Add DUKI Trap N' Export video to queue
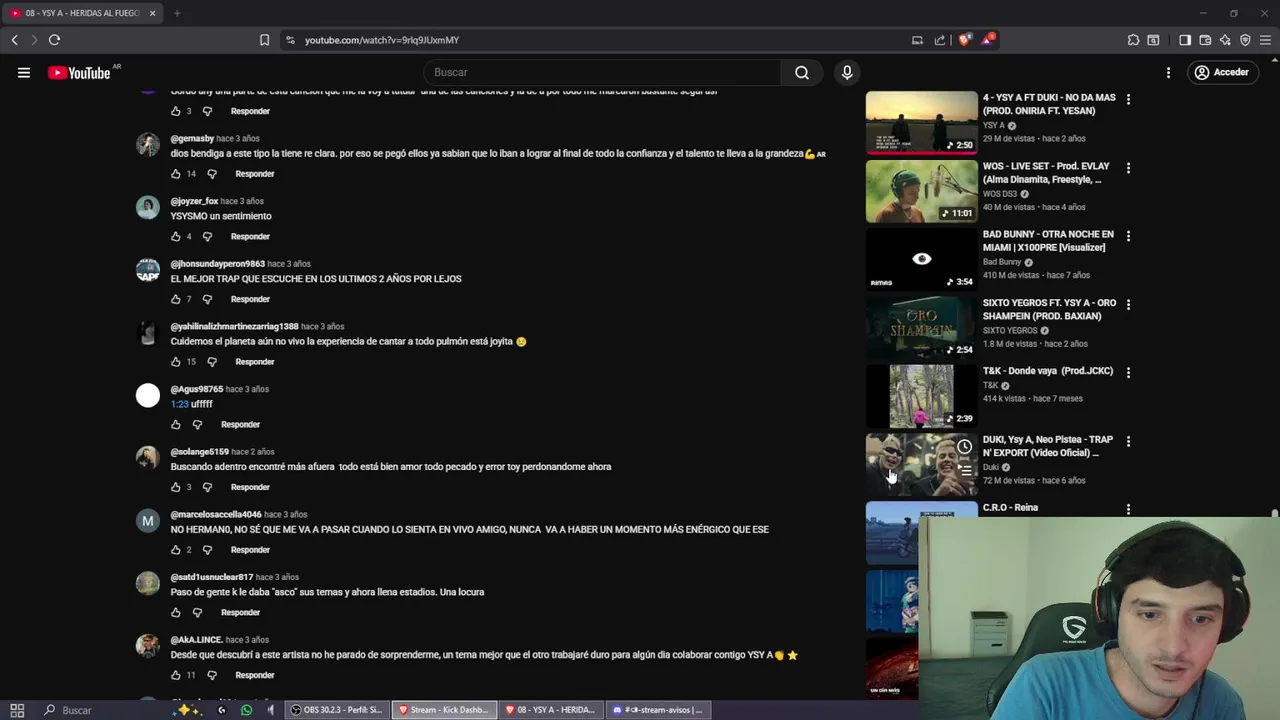 click(964, 468)
